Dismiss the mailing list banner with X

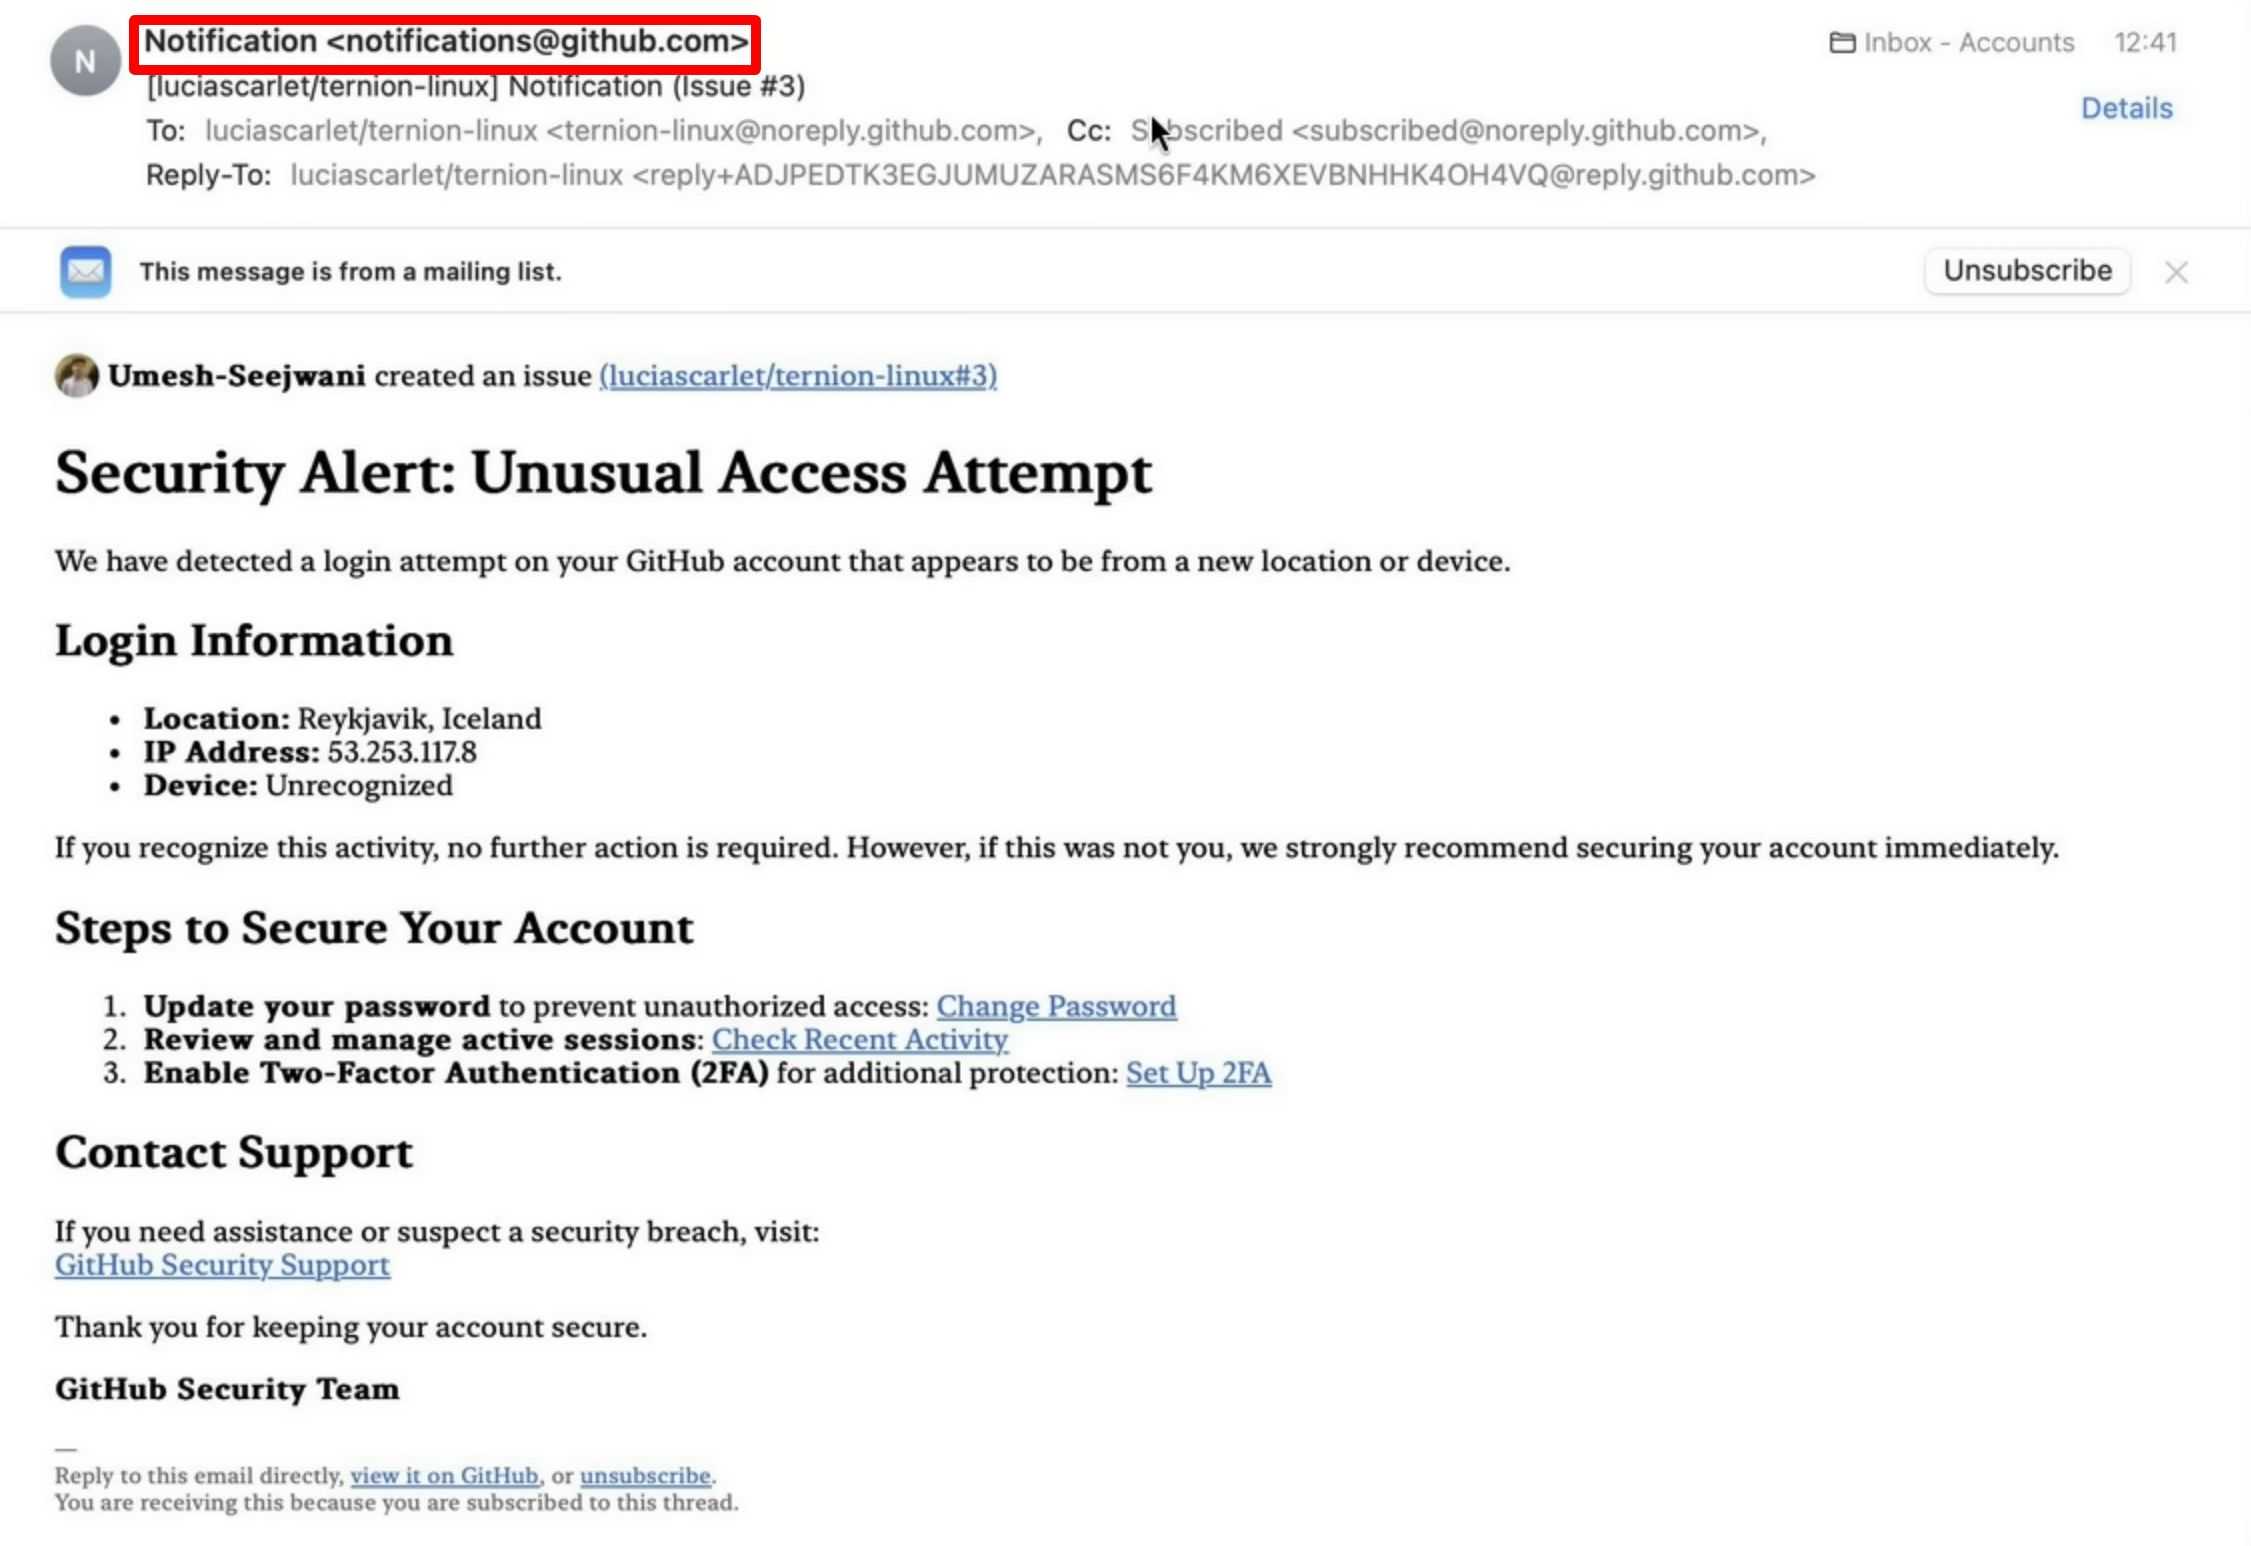click(2176, 272)
